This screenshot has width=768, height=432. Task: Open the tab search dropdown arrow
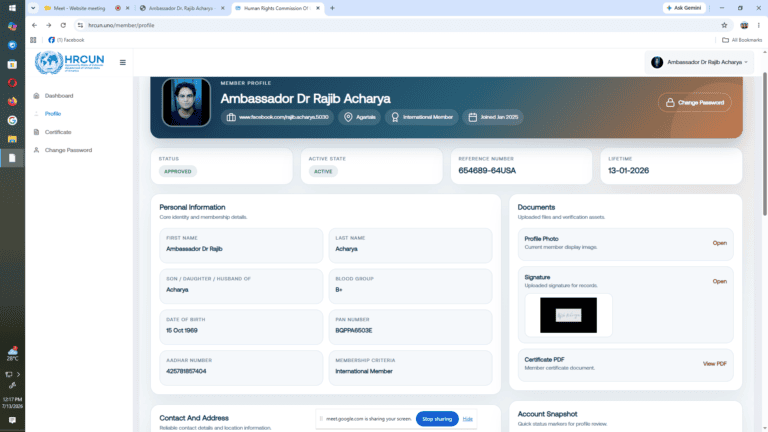point(33,8)
